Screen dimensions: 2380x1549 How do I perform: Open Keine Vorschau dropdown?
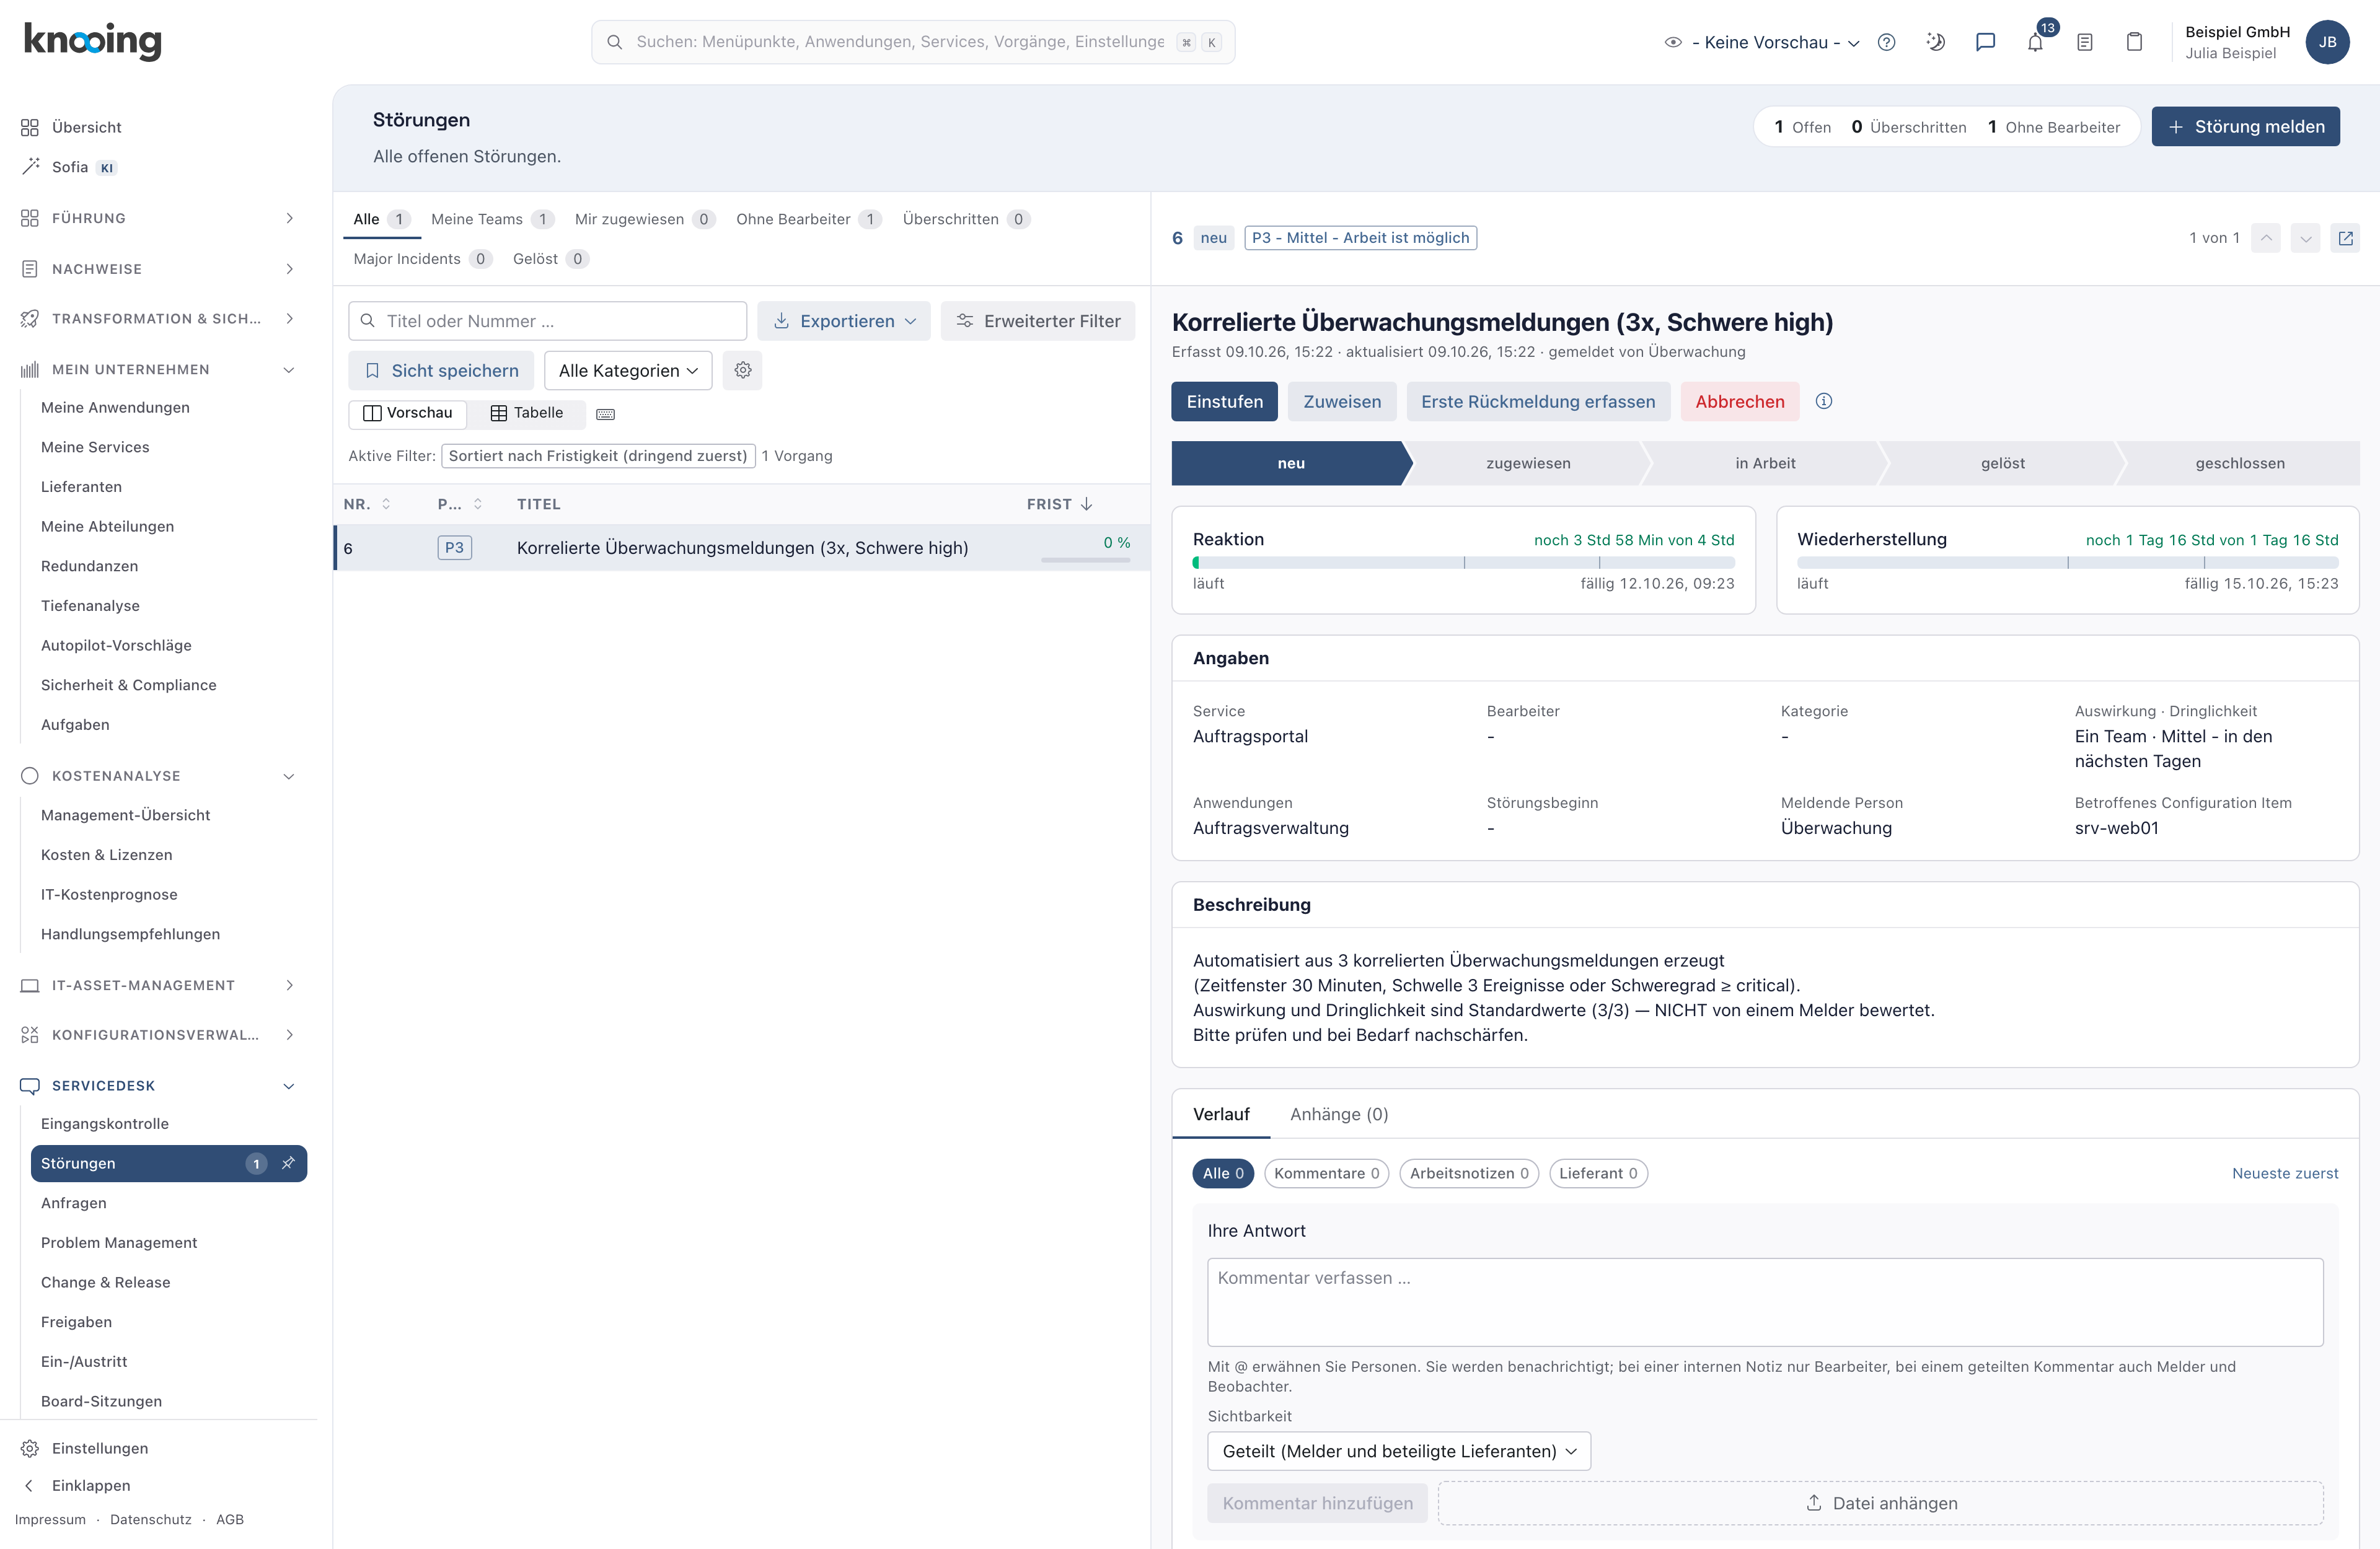1762,42
